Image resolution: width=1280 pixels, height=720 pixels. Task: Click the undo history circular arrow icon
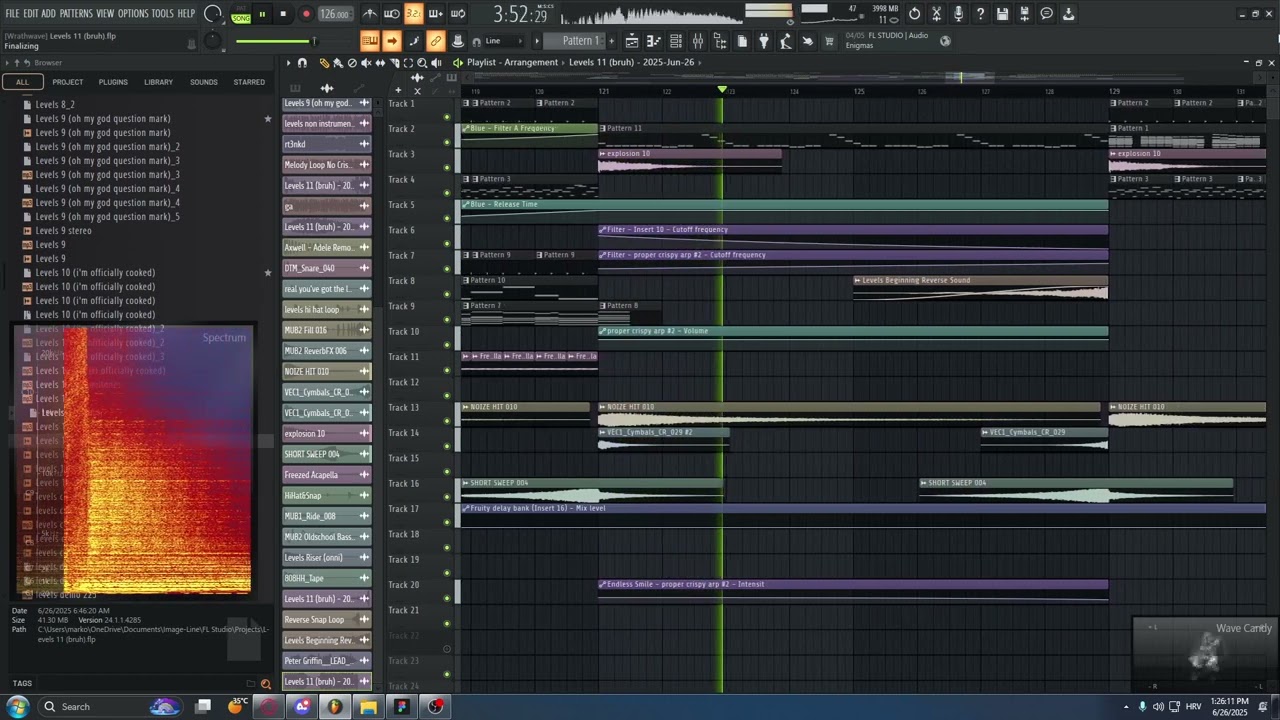(914, 14)
